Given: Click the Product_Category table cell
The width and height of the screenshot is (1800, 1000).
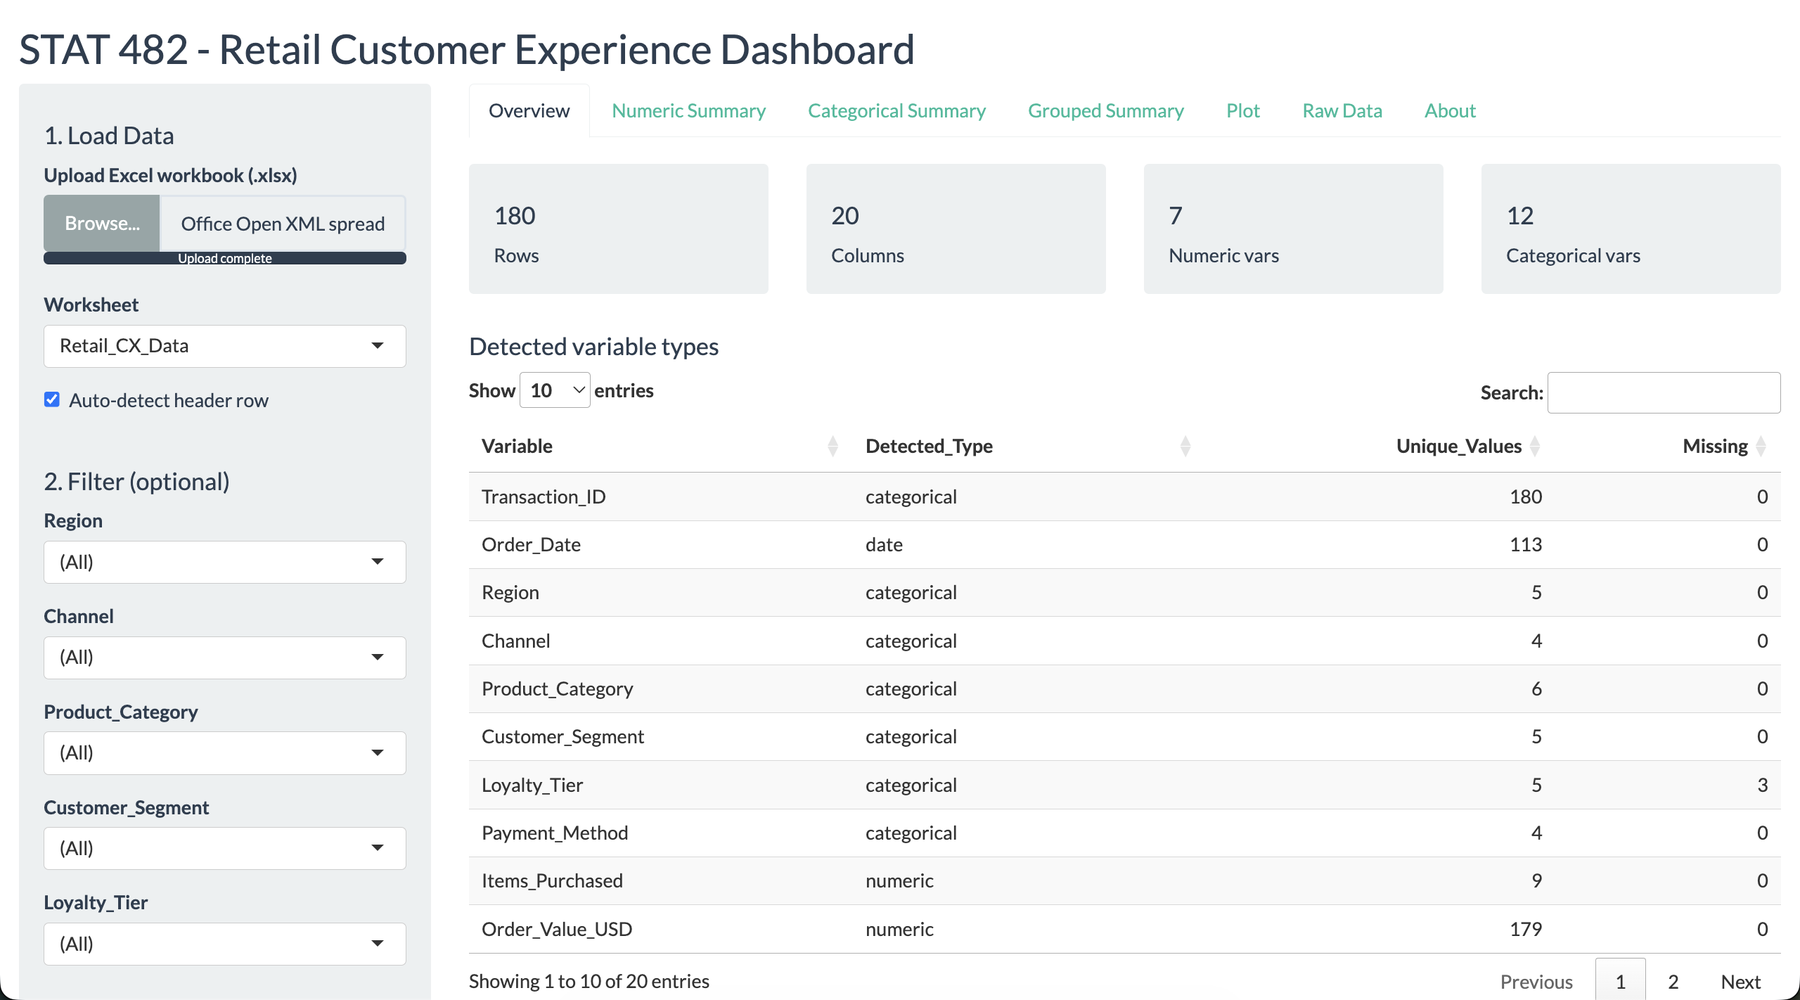Looking at the screenshot, I should click(x=661, y=689).
